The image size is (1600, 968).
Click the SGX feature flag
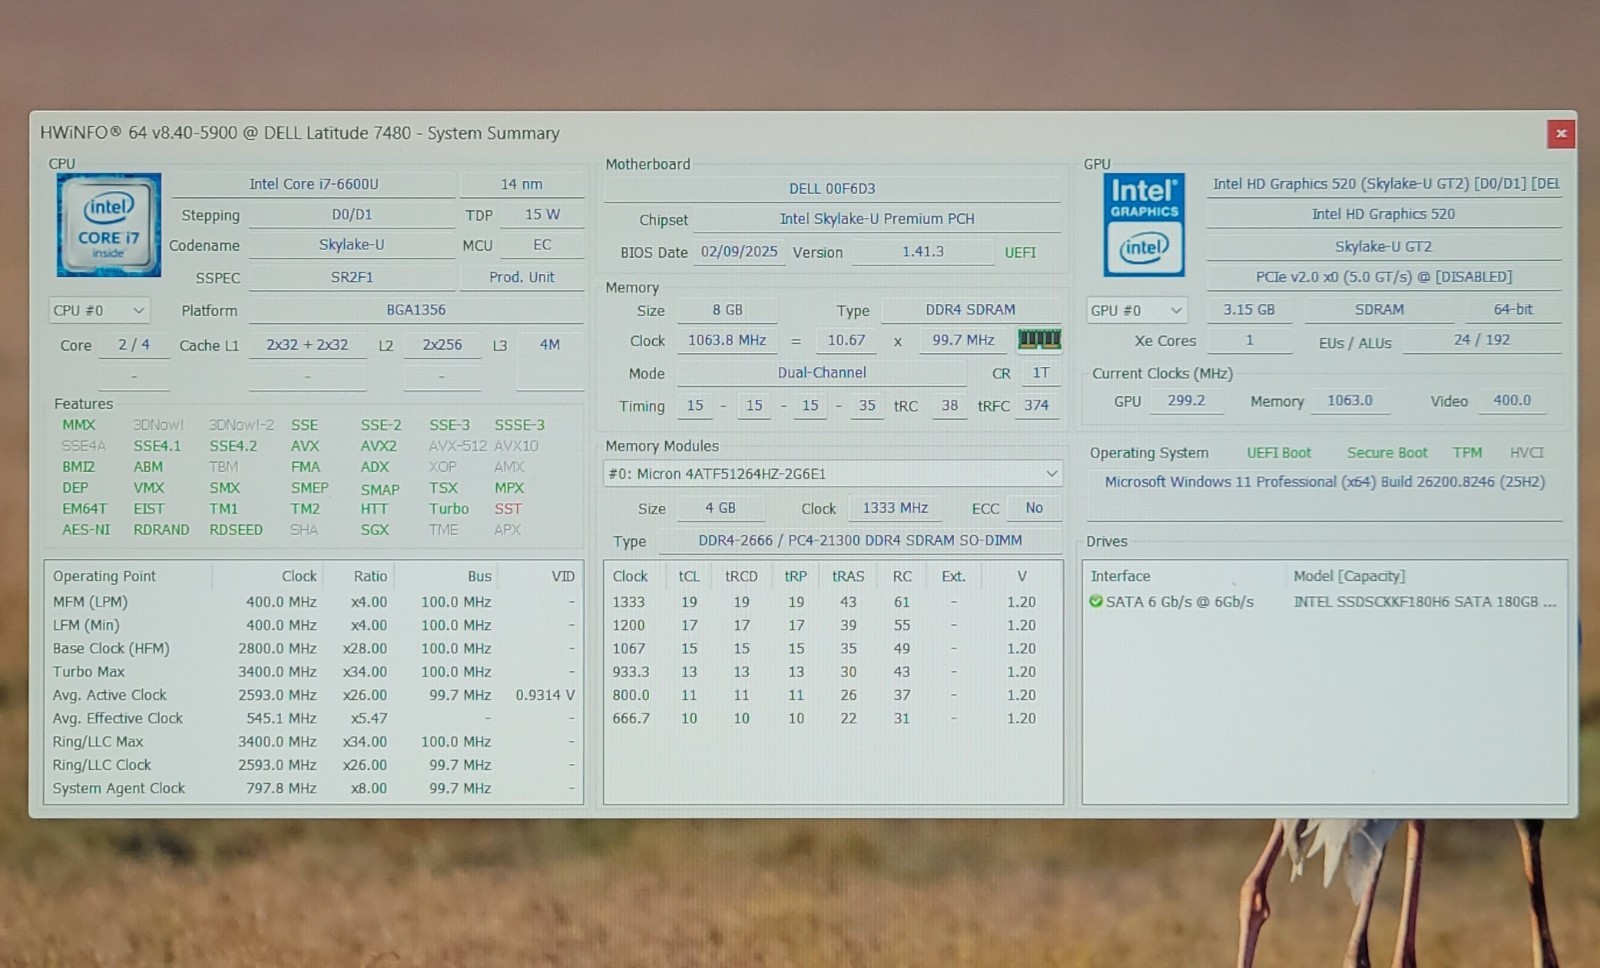pyautogui.click(x=375, y=530)
